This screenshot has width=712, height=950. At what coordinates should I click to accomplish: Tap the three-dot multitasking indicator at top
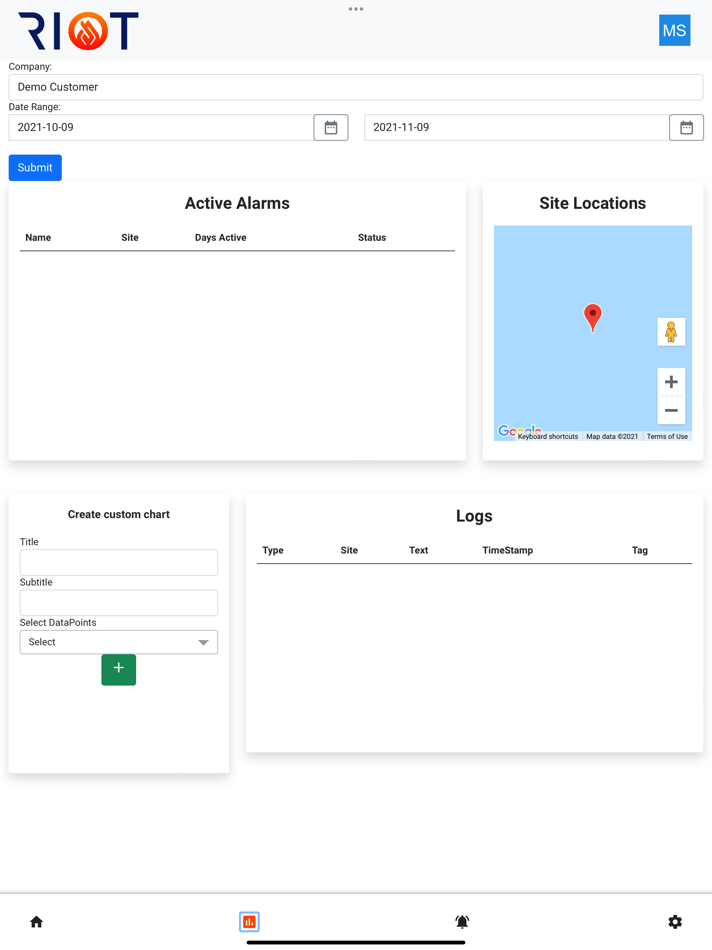(356, 9)
